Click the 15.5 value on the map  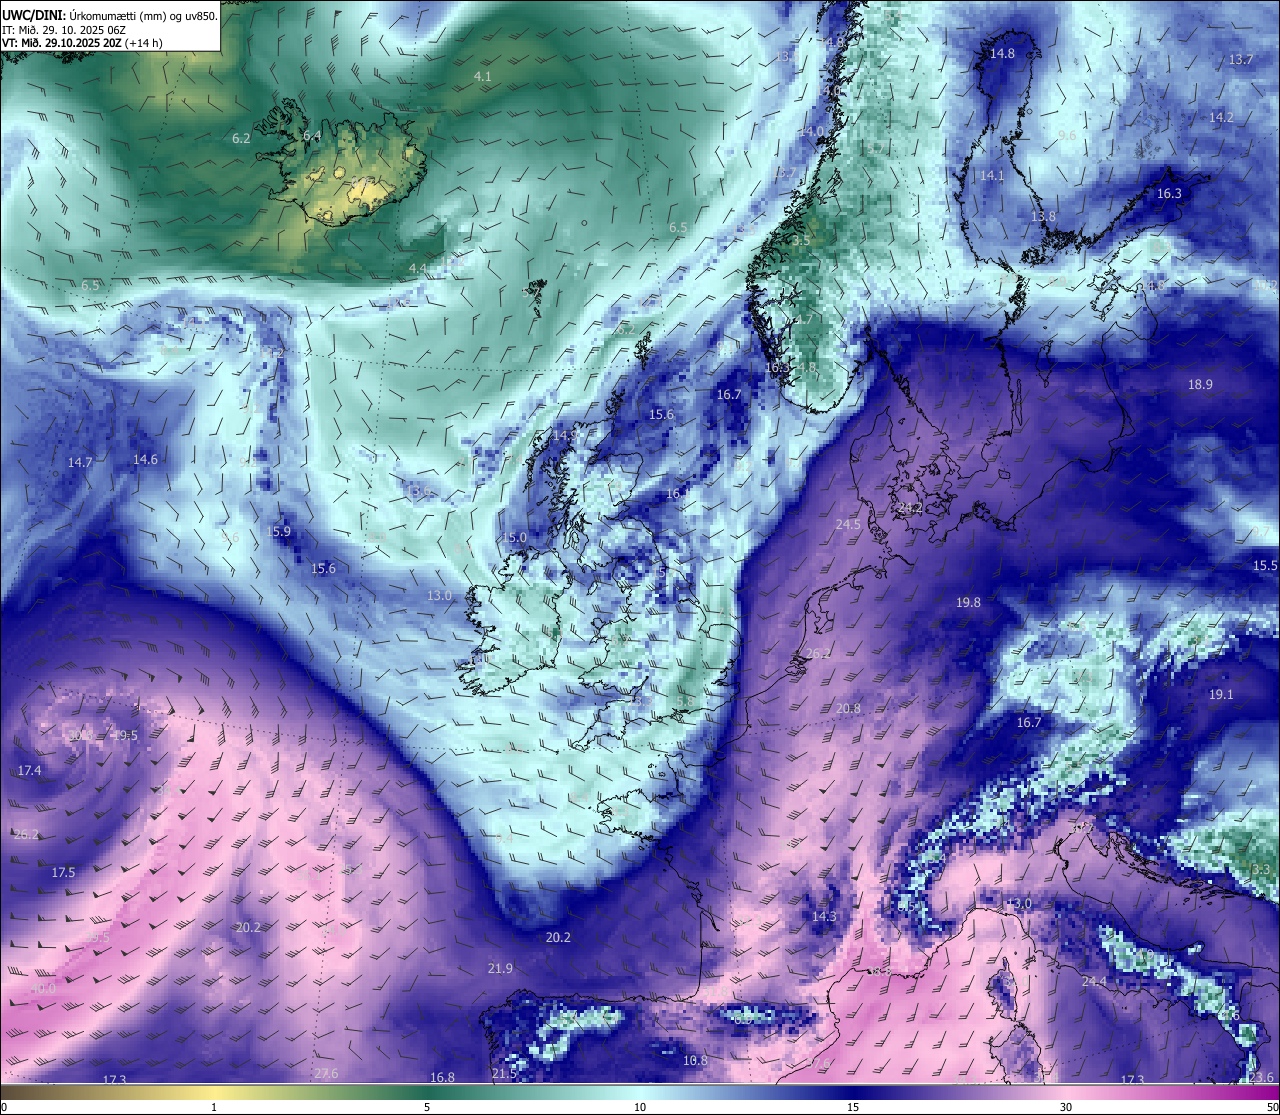(1265, 566)
